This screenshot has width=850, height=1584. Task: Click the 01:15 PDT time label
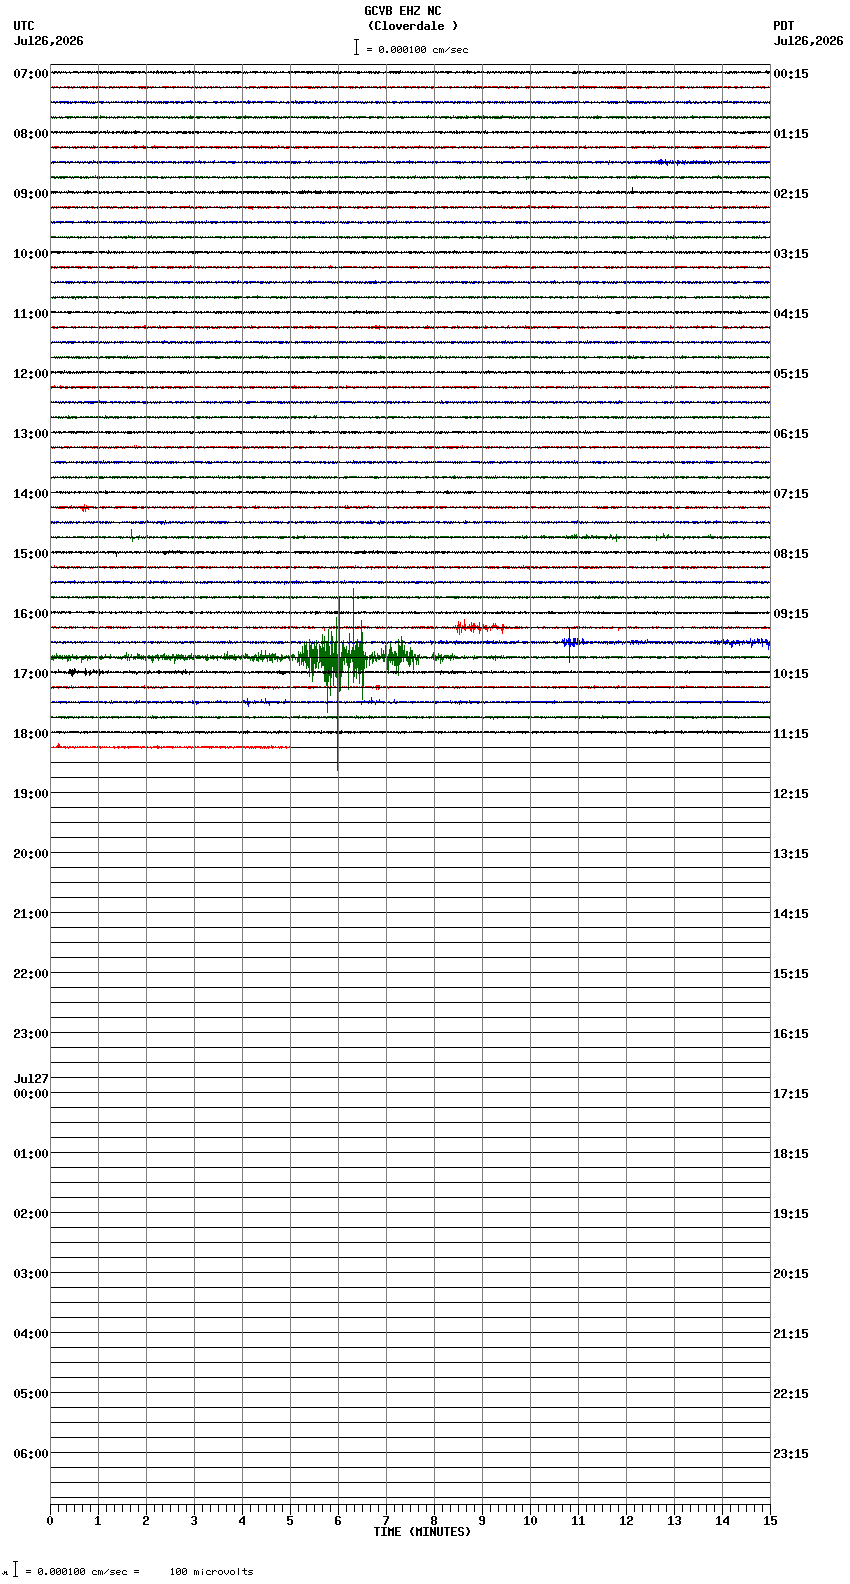pyautogui.click(x=791, y=134)
